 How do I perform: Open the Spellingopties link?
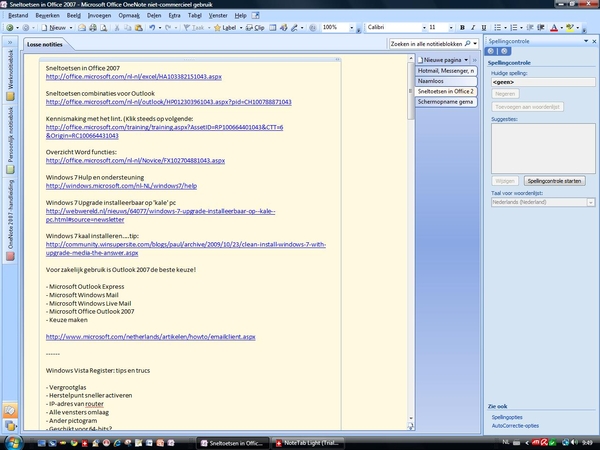[x=507, y=417]
